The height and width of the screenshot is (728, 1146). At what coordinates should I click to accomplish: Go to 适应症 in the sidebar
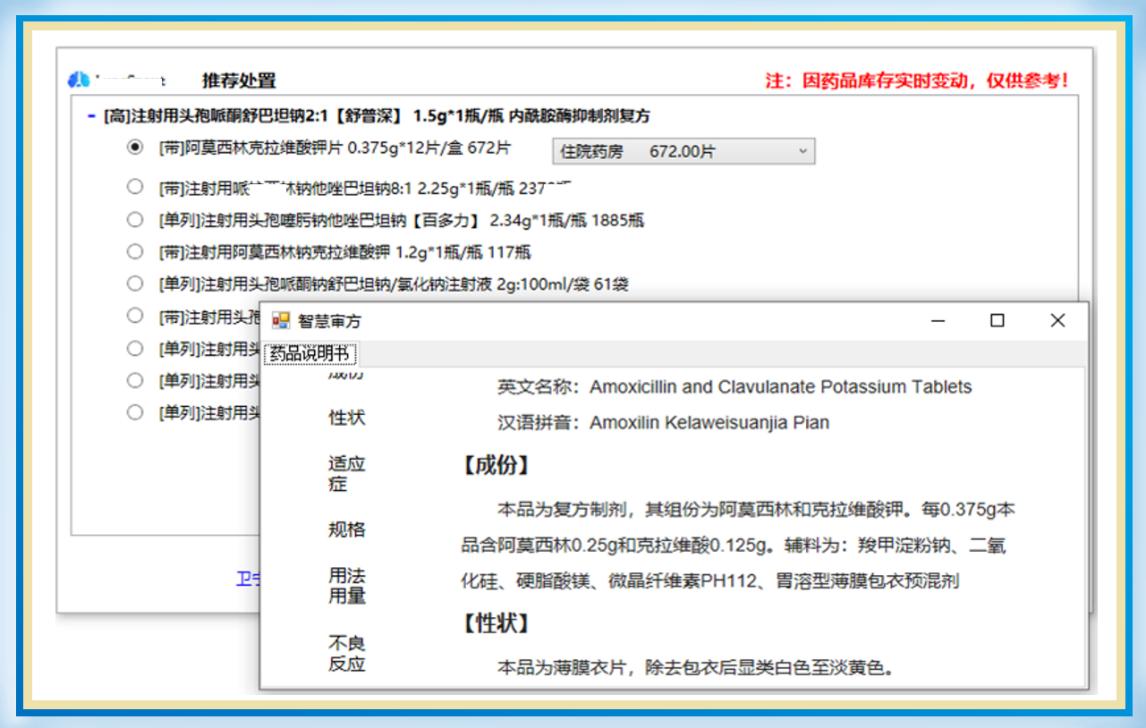(x=347, y=474)
